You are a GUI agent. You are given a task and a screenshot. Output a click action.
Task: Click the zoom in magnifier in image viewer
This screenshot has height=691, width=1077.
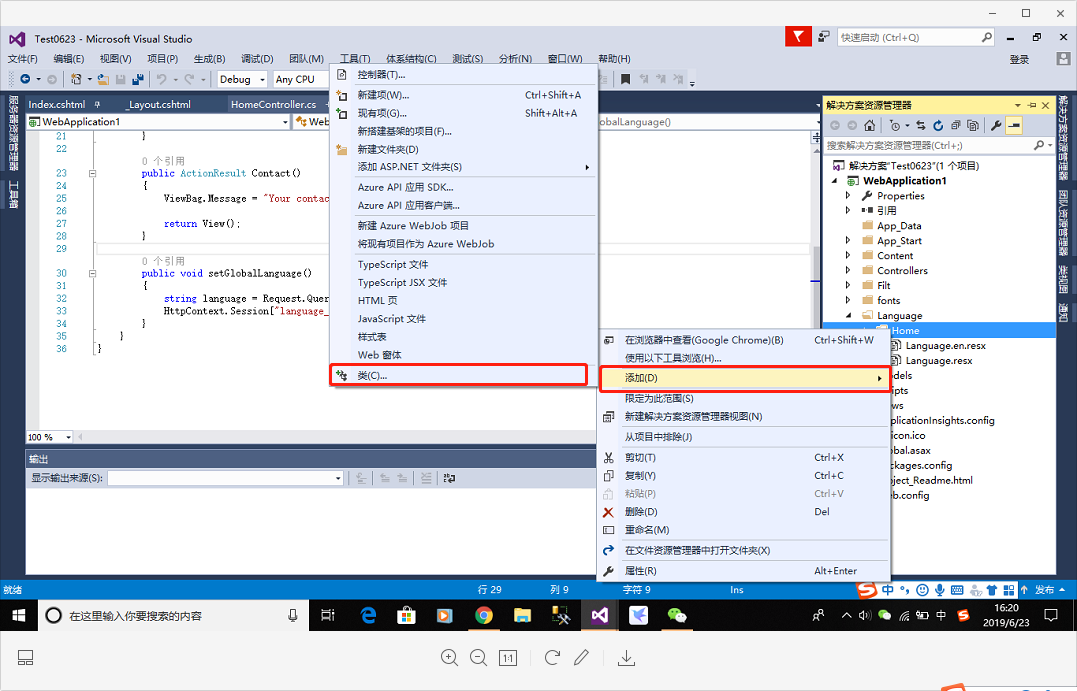[449, 658]
